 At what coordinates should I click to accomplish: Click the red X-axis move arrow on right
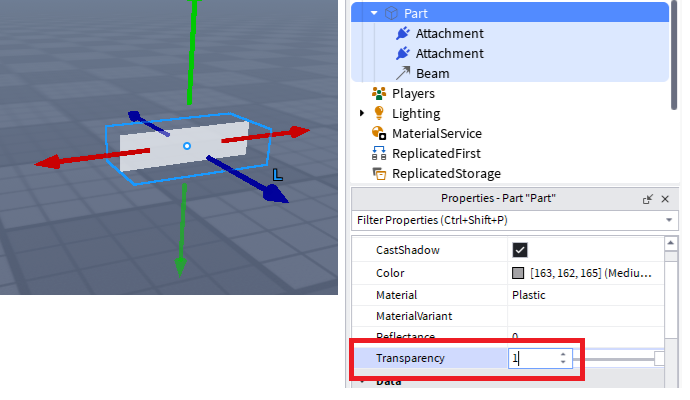(297, 132)
